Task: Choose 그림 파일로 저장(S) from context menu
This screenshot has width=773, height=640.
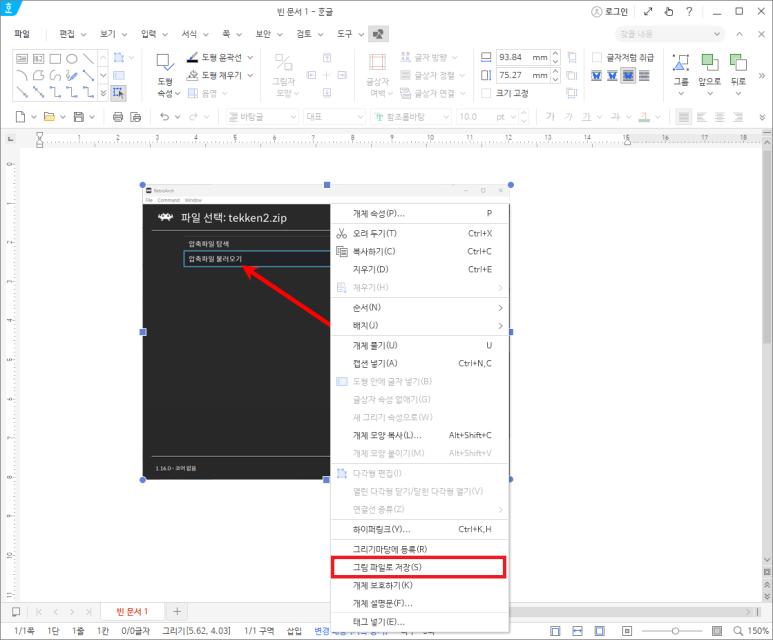Action: click(x=420, y=567)
